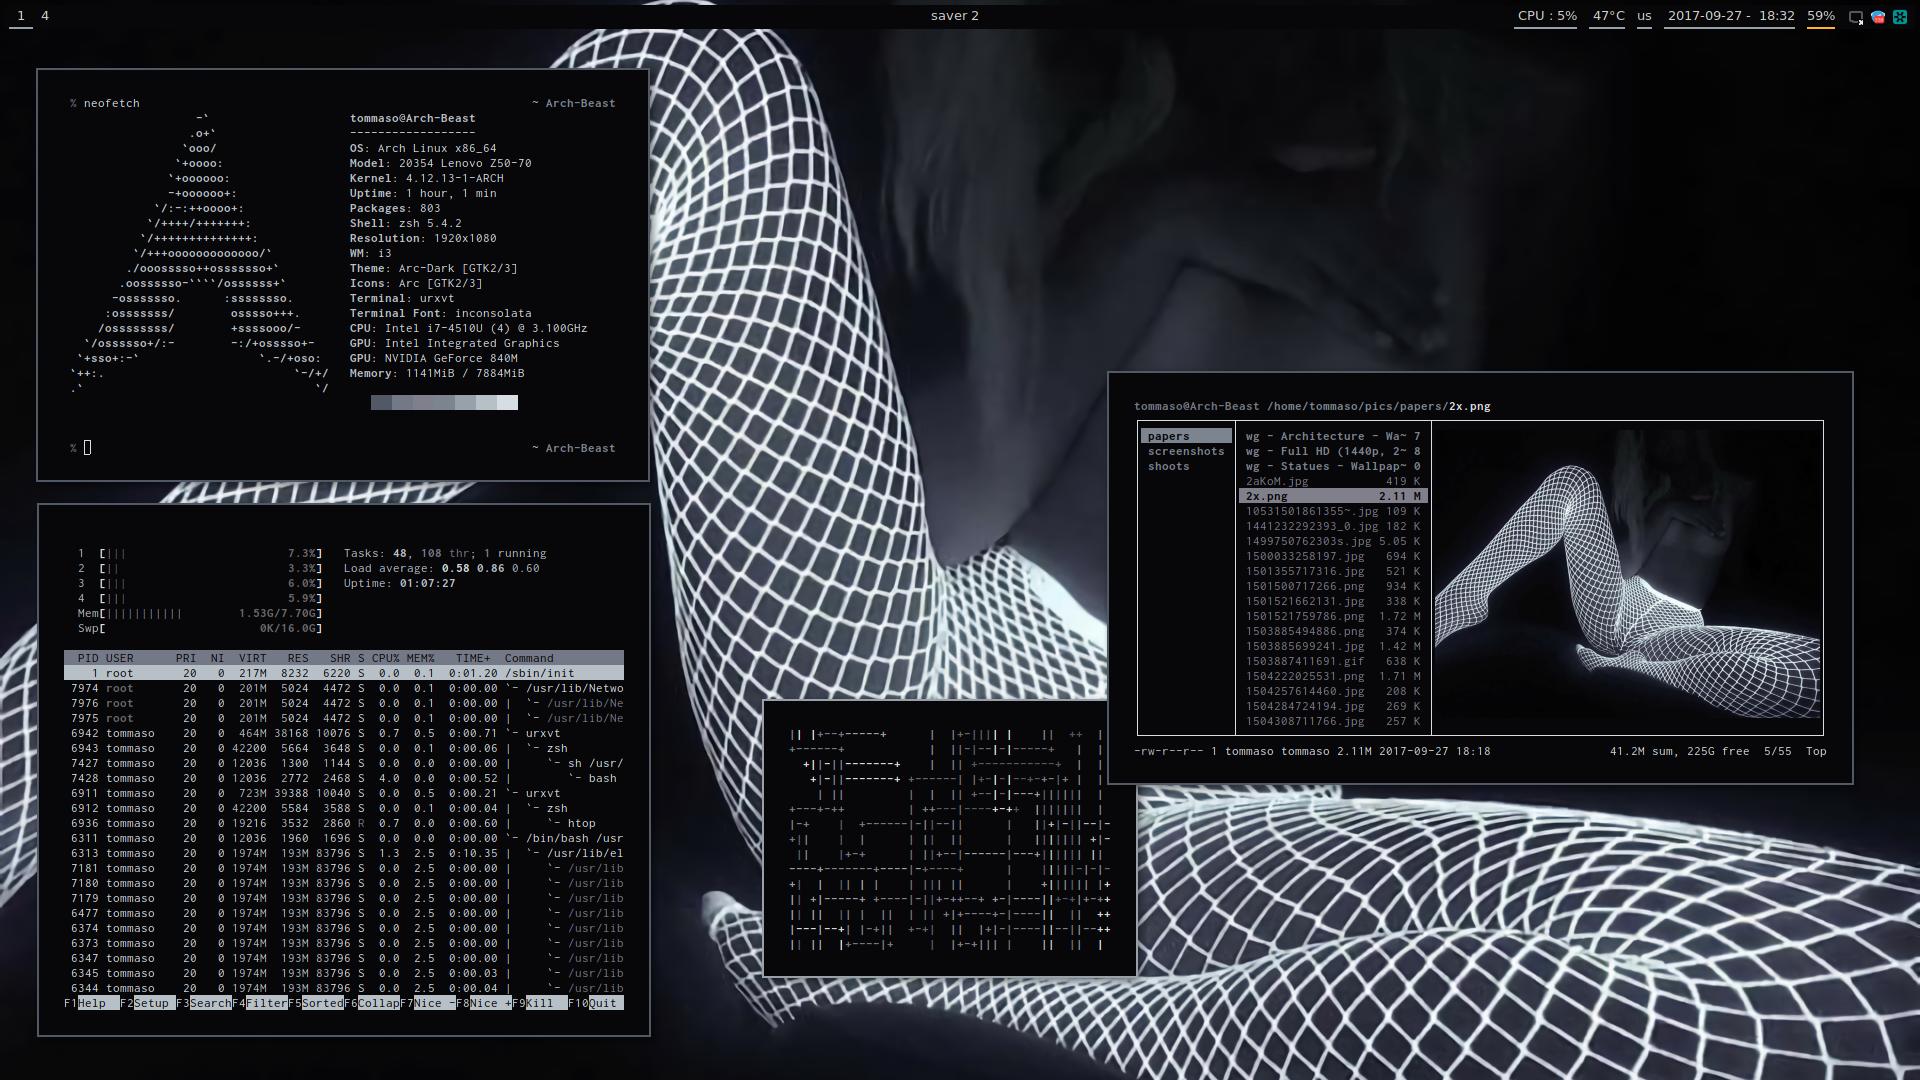Switch to workspace 4 in the bar
The height and width of the screenshot is (1080, 1920).
click(x=45, y=16)
